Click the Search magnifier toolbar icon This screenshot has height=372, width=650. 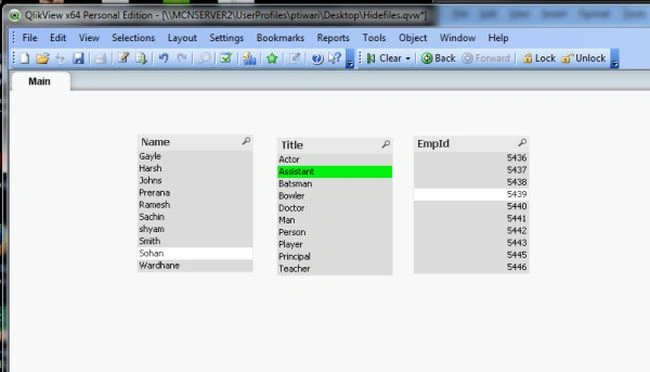pyautogui.click(x=204, y=58)
